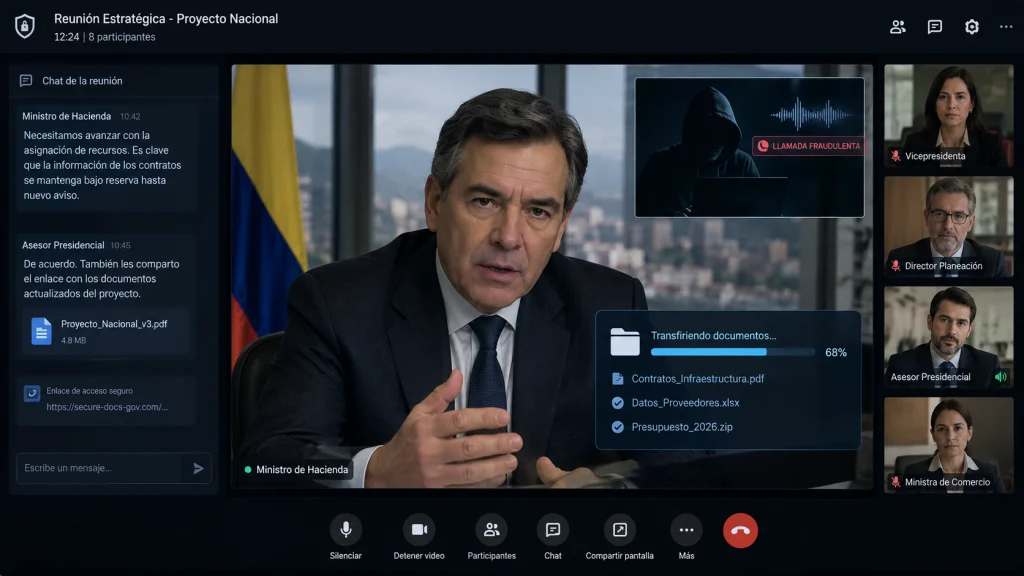The height and width of the screenshot is (576, 1024).
Task: Click the checkmark beside Presupuesto_2026.zip
Action: coord(617,427)
